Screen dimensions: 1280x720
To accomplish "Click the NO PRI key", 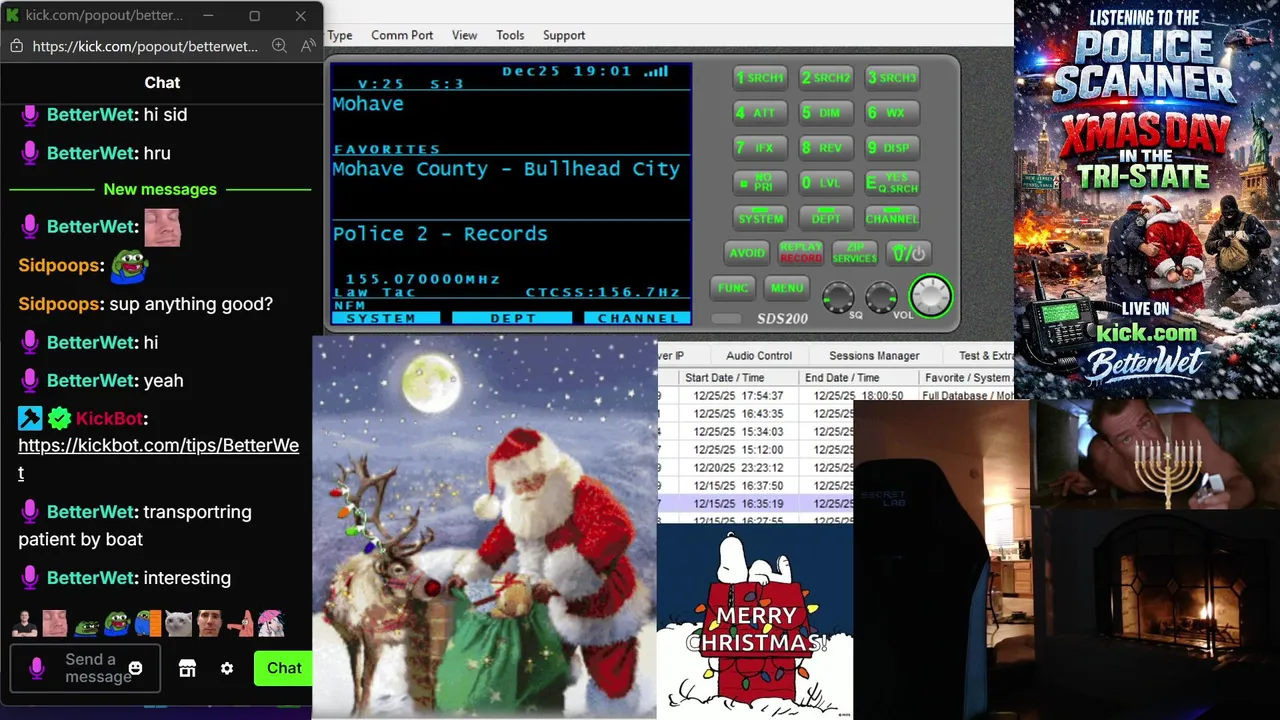I will 760,183.
